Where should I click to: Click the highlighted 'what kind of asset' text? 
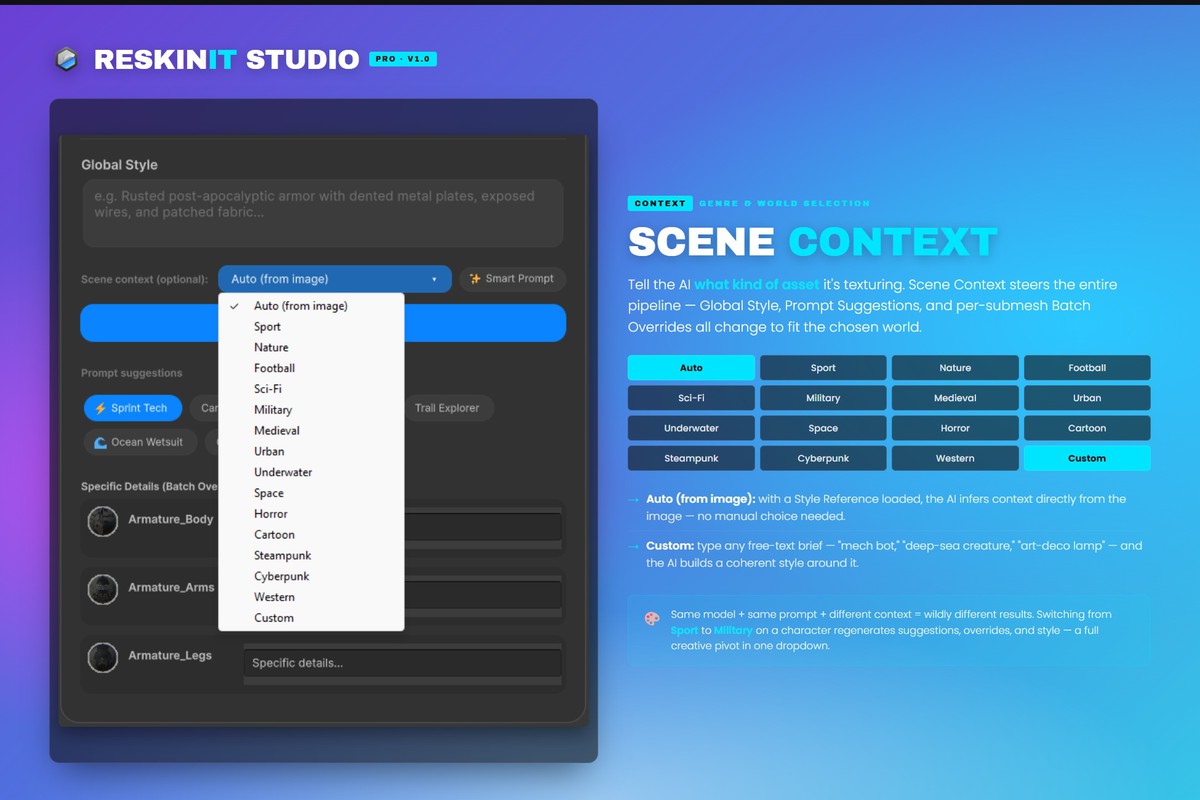pyautogui.click(x=756, y=285)
